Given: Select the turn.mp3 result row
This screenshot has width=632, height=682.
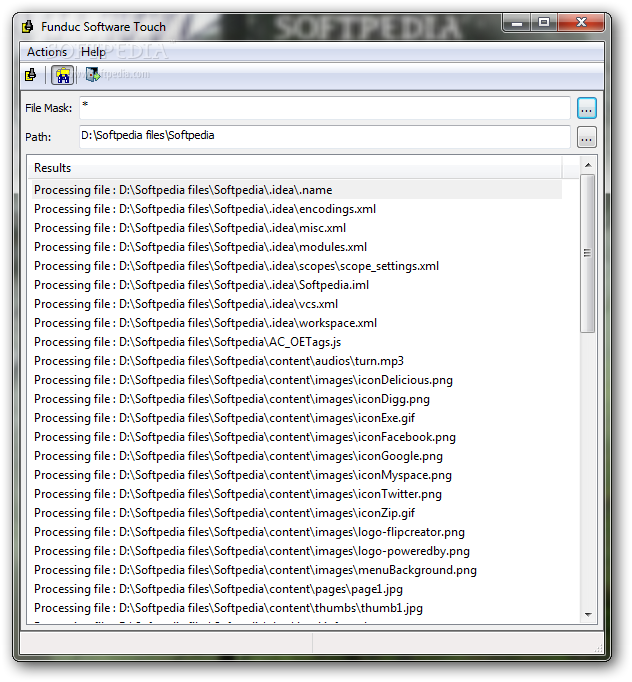Looking at the screenshot, I should pyautogui.click(x=297, y=361).
